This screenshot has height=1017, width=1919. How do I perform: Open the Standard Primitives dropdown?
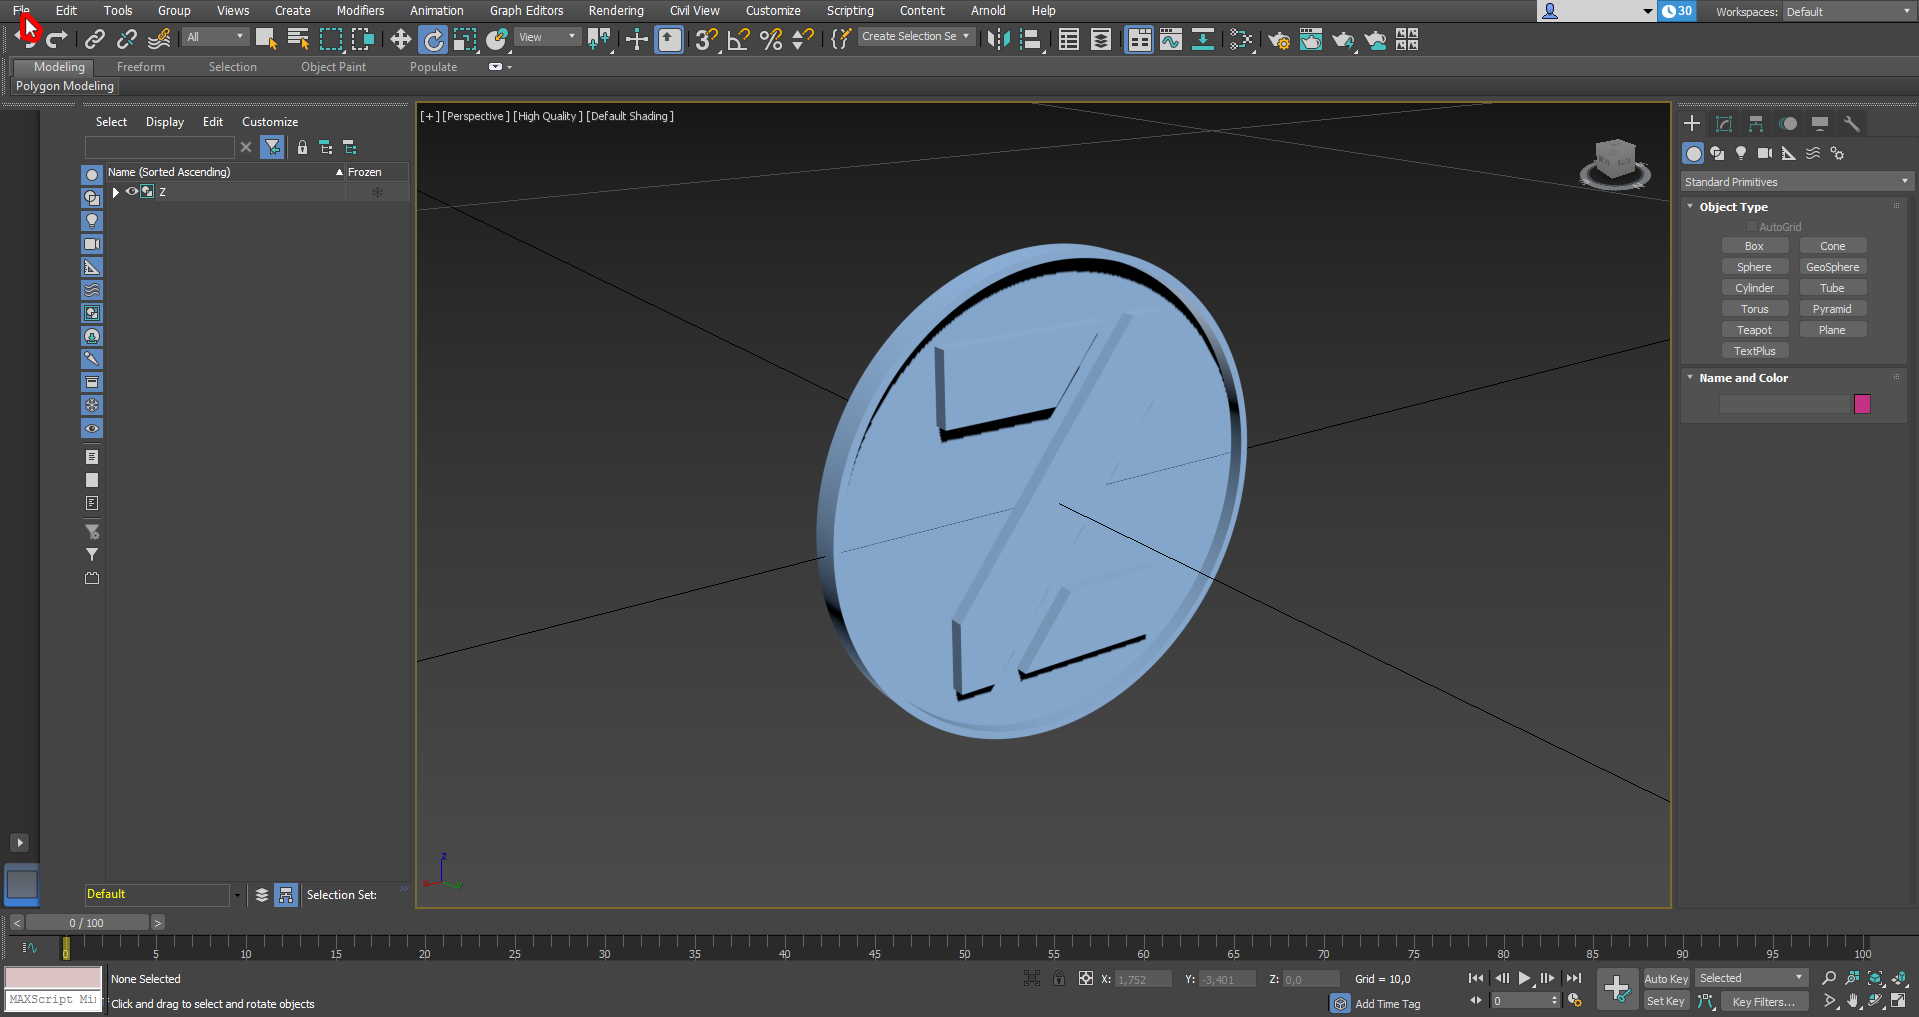click(1796, 182)
